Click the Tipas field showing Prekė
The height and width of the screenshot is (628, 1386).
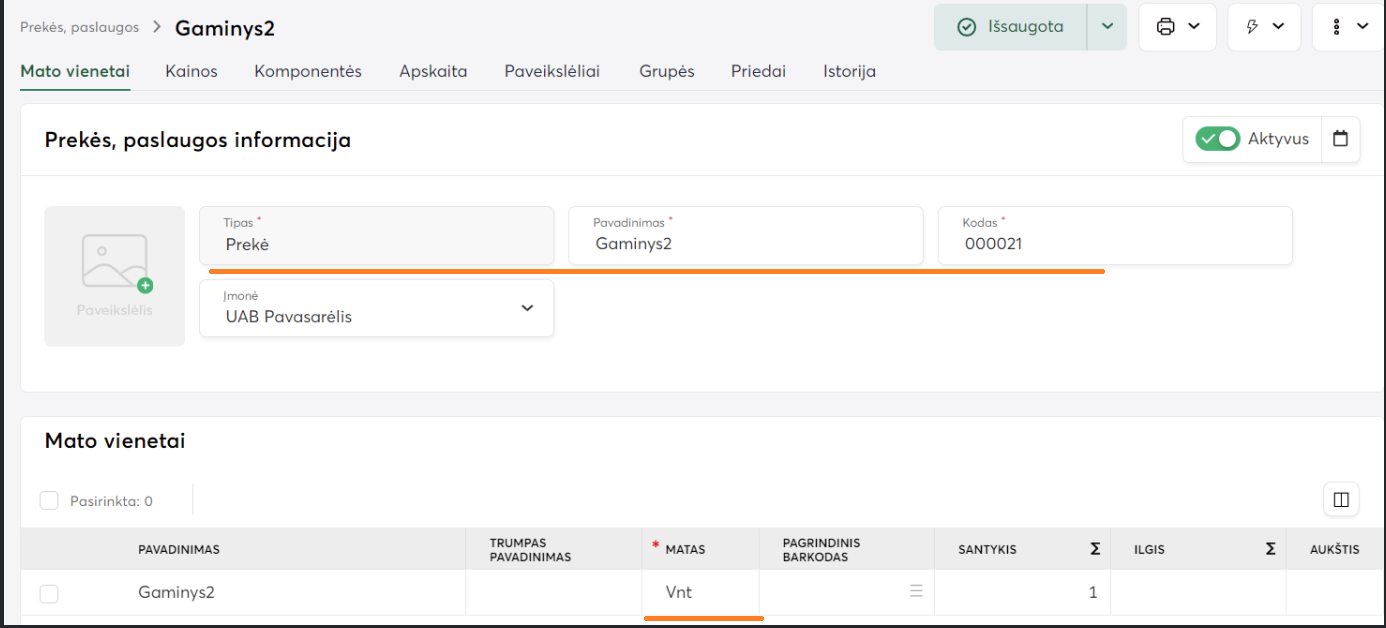coord(376,236)
